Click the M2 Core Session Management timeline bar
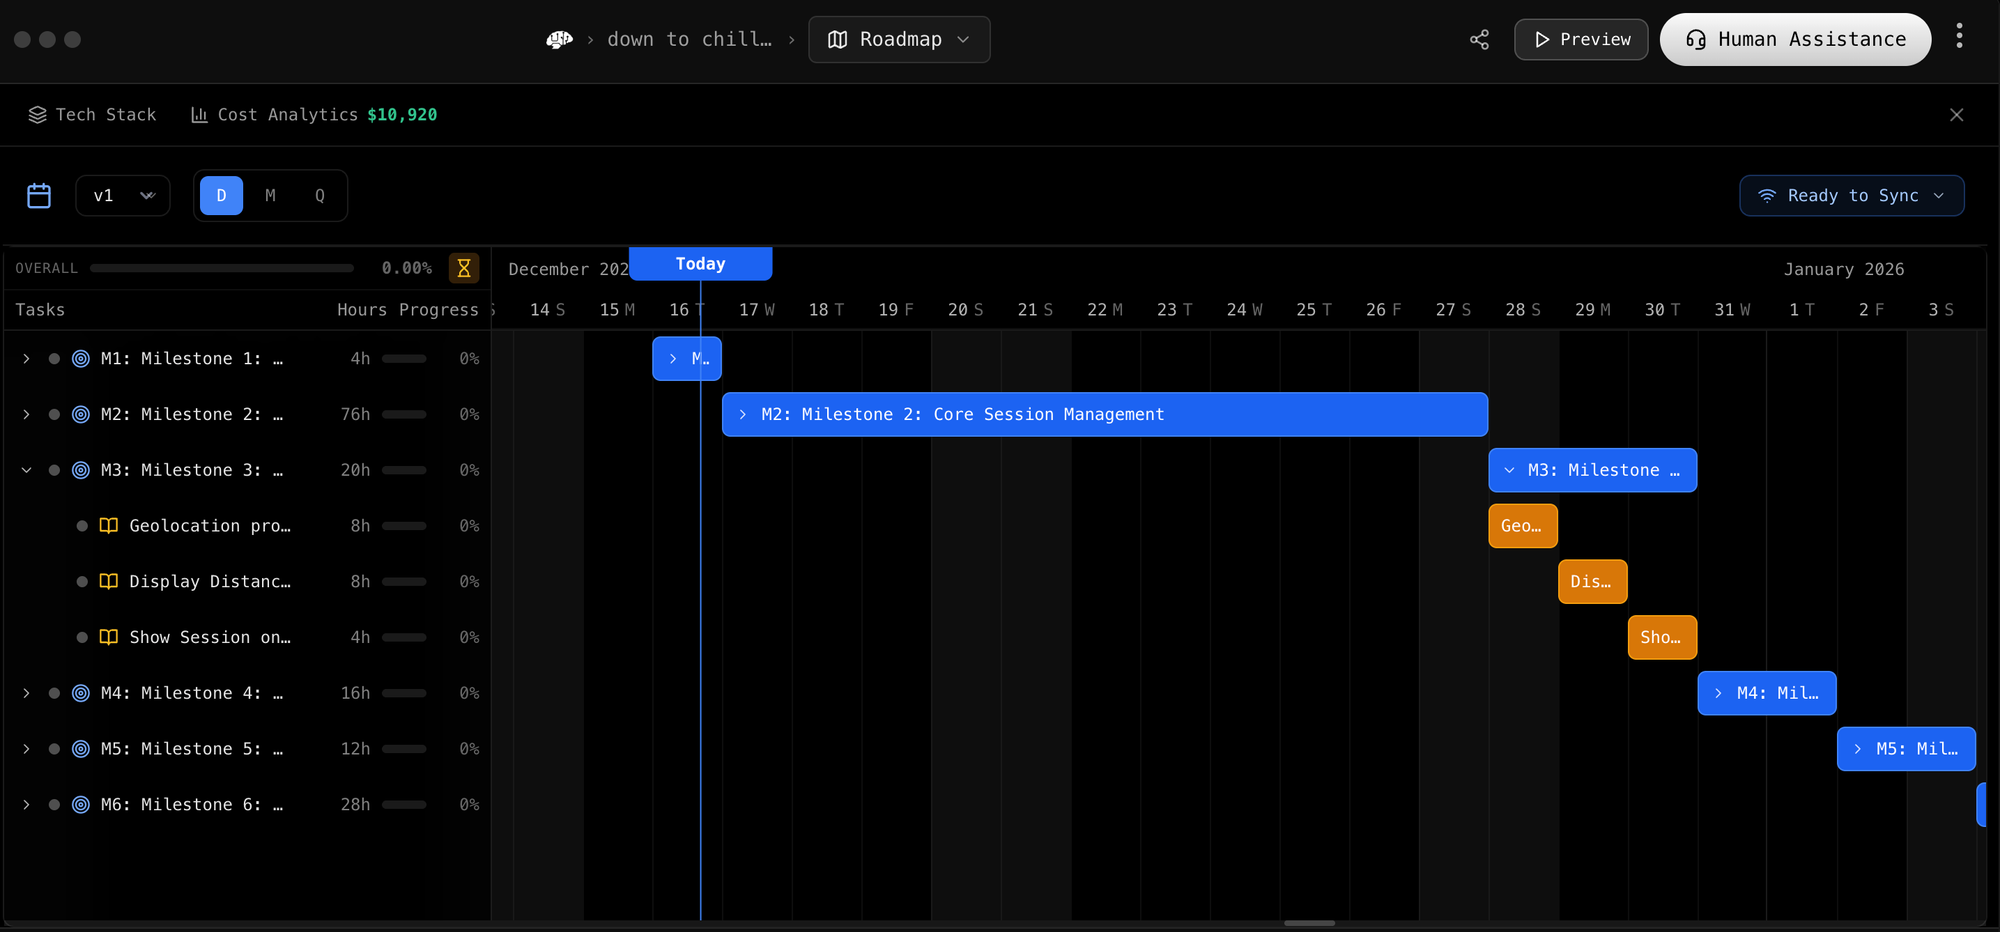Screen dimensions: 2000x932 point(1104,414)
